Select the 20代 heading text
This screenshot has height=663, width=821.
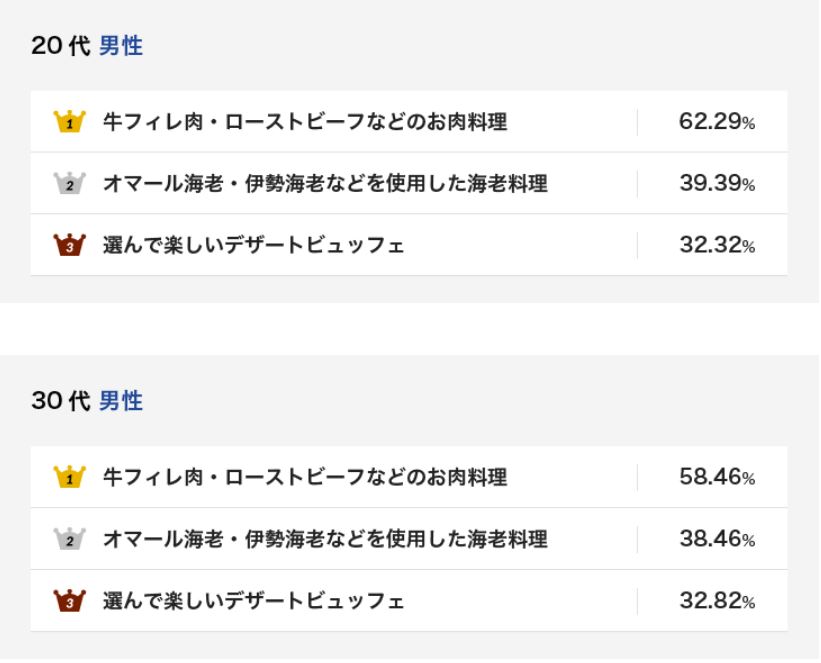(x=60, y=46)
